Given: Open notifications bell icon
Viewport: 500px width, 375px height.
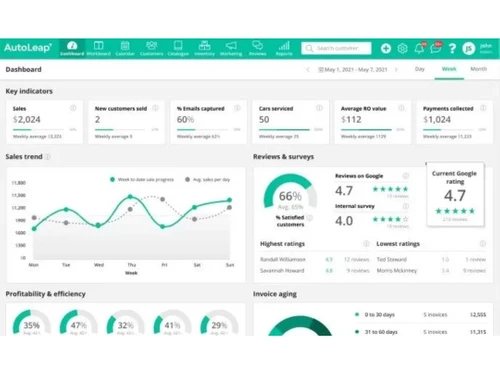Looking at the screenshot, I should (419, 49).
